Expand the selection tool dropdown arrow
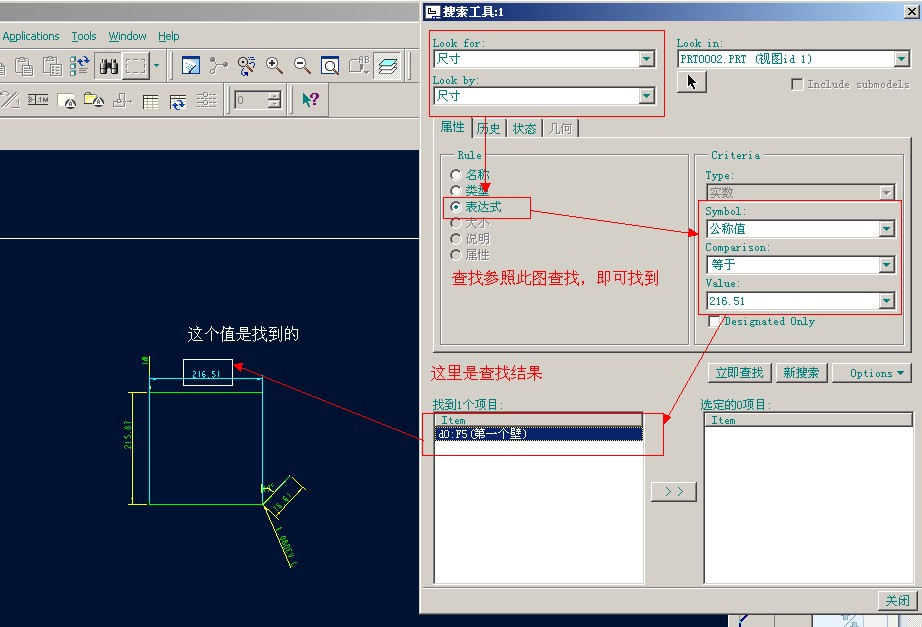 click(156, 66)
